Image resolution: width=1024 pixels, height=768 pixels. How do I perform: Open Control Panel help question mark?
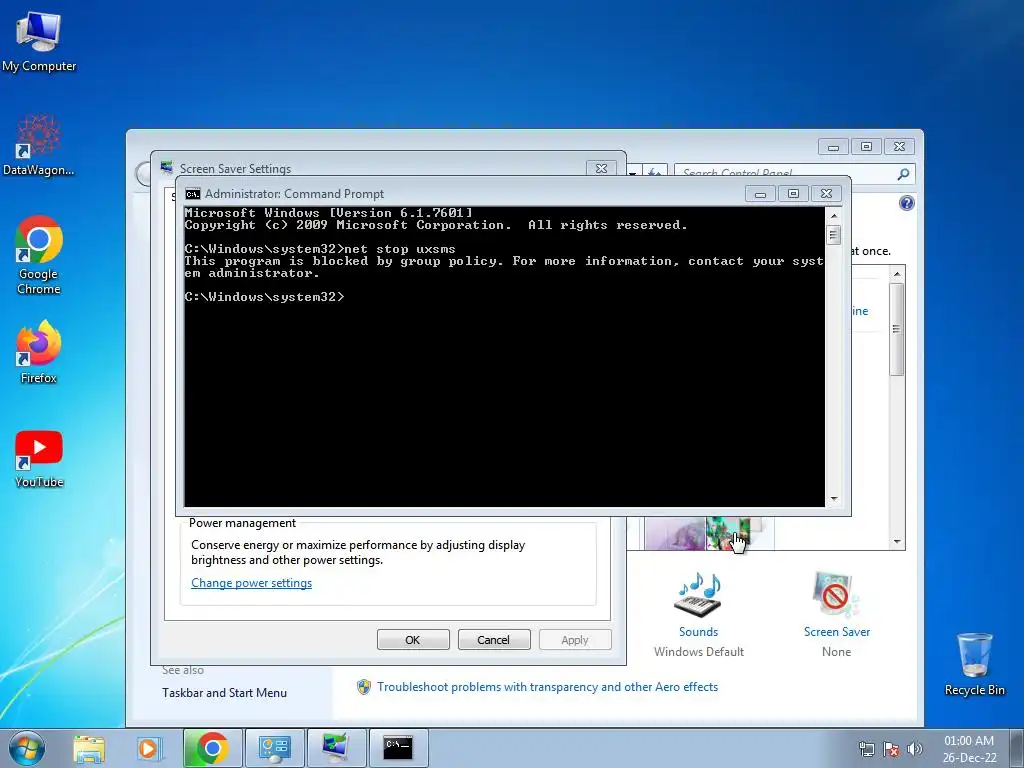[906, 203]
